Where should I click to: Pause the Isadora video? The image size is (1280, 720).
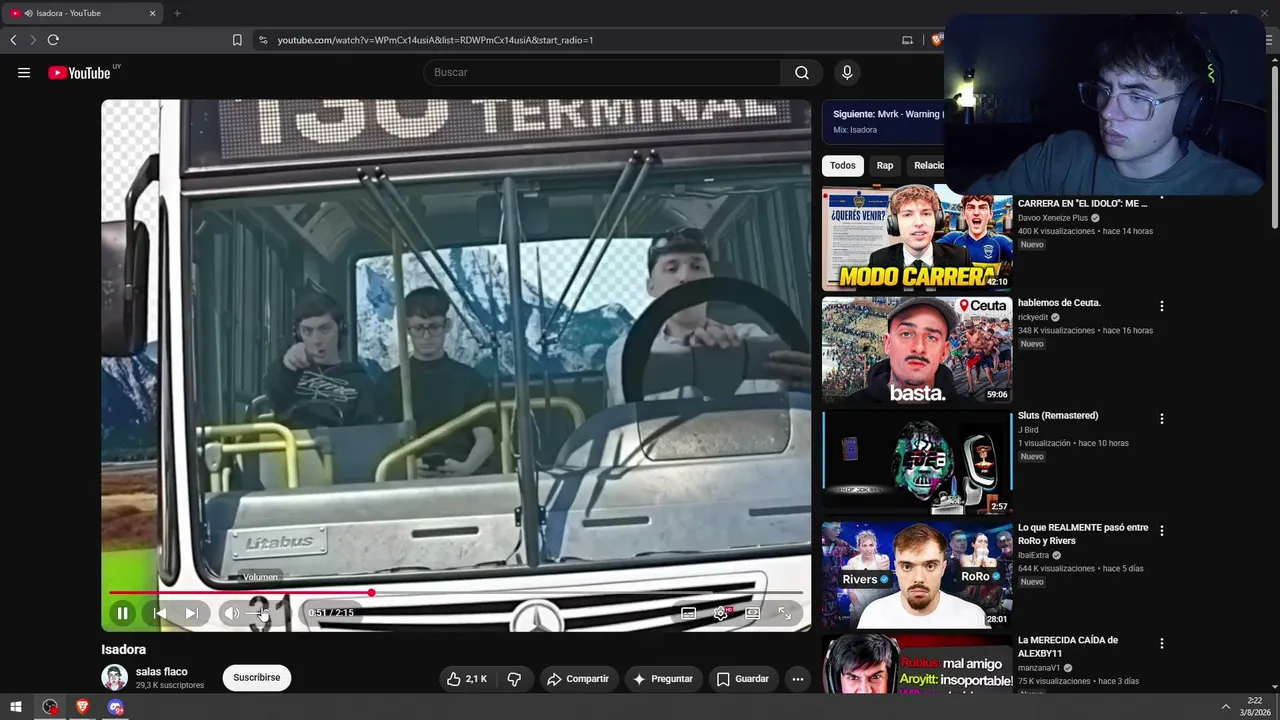[x=122, y=613]
